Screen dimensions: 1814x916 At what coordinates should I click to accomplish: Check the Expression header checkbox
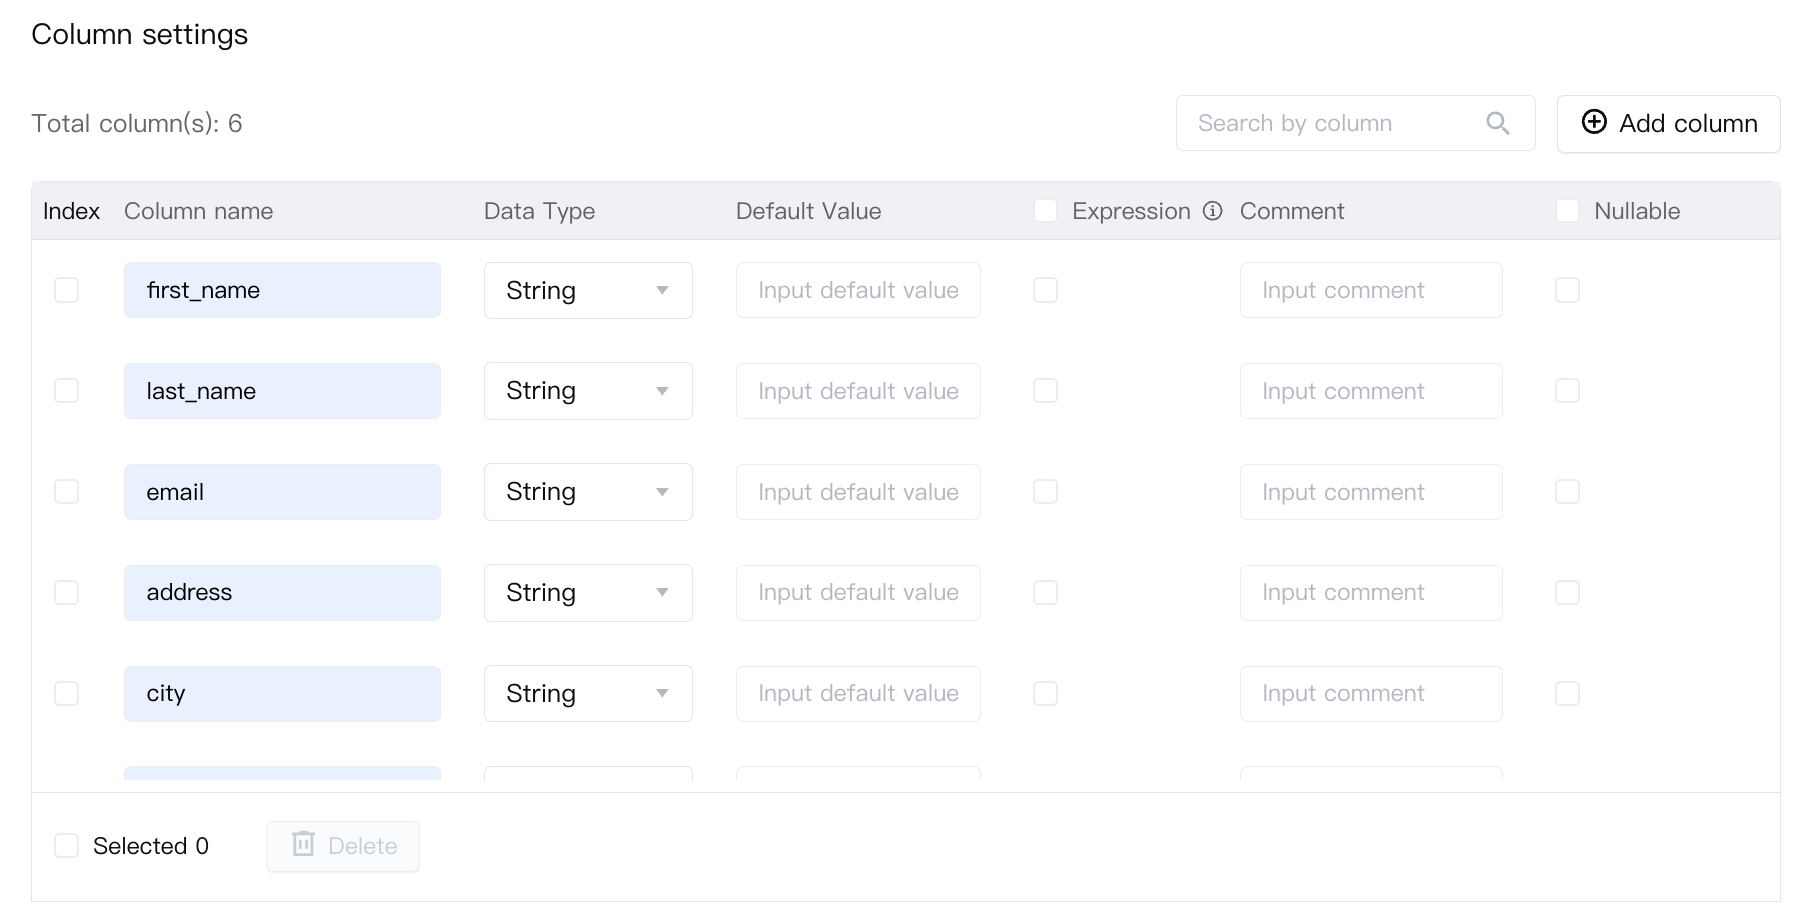pos(1045,211)
